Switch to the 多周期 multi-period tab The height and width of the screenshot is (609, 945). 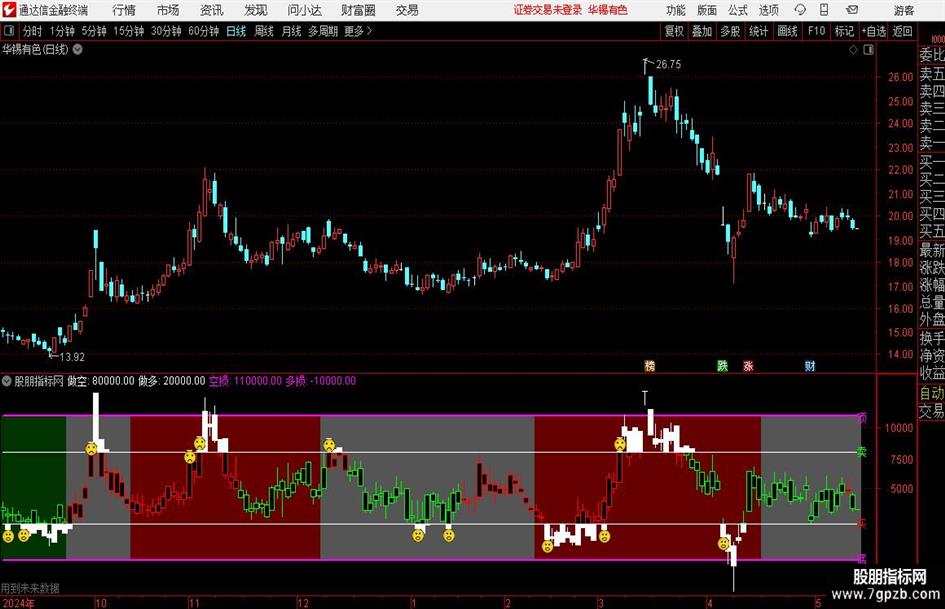323,31
